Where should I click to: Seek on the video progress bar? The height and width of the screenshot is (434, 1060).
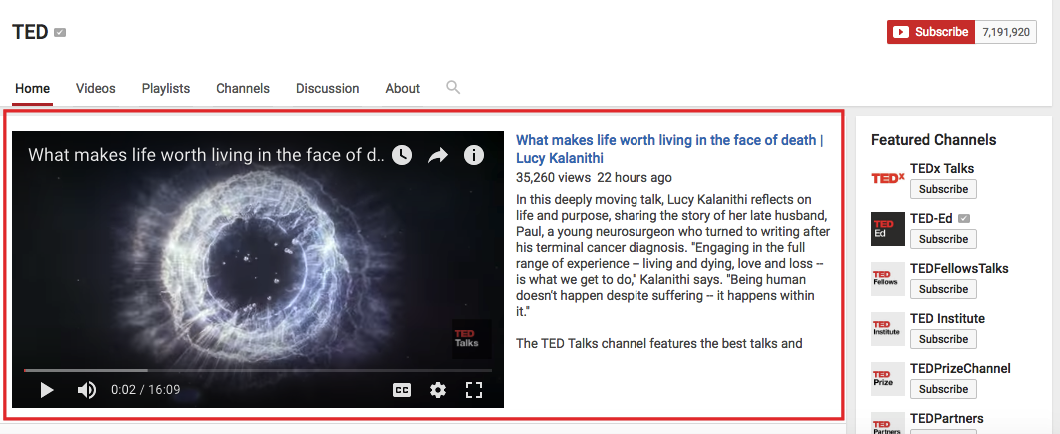click(258, 370)
